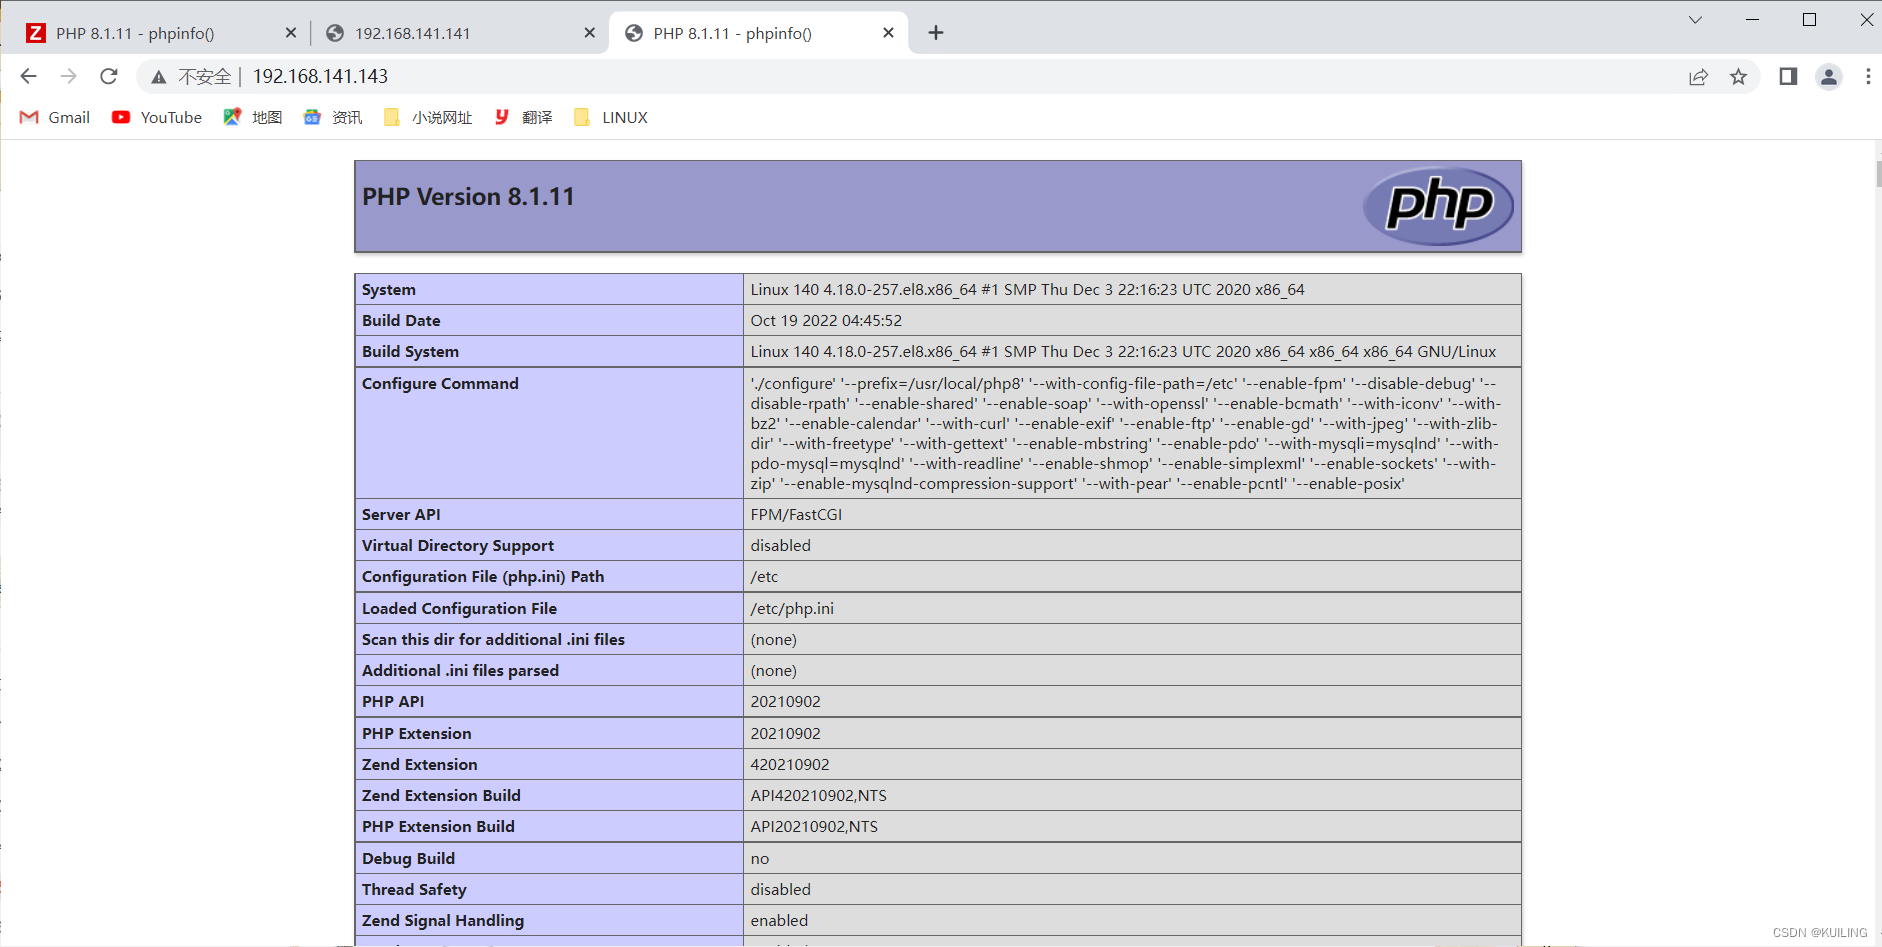Click the 'PHP Version 8.1.11' heading
Image resolution: width=1882 pixels, height=947 pixels.
[x=468, y=197]
